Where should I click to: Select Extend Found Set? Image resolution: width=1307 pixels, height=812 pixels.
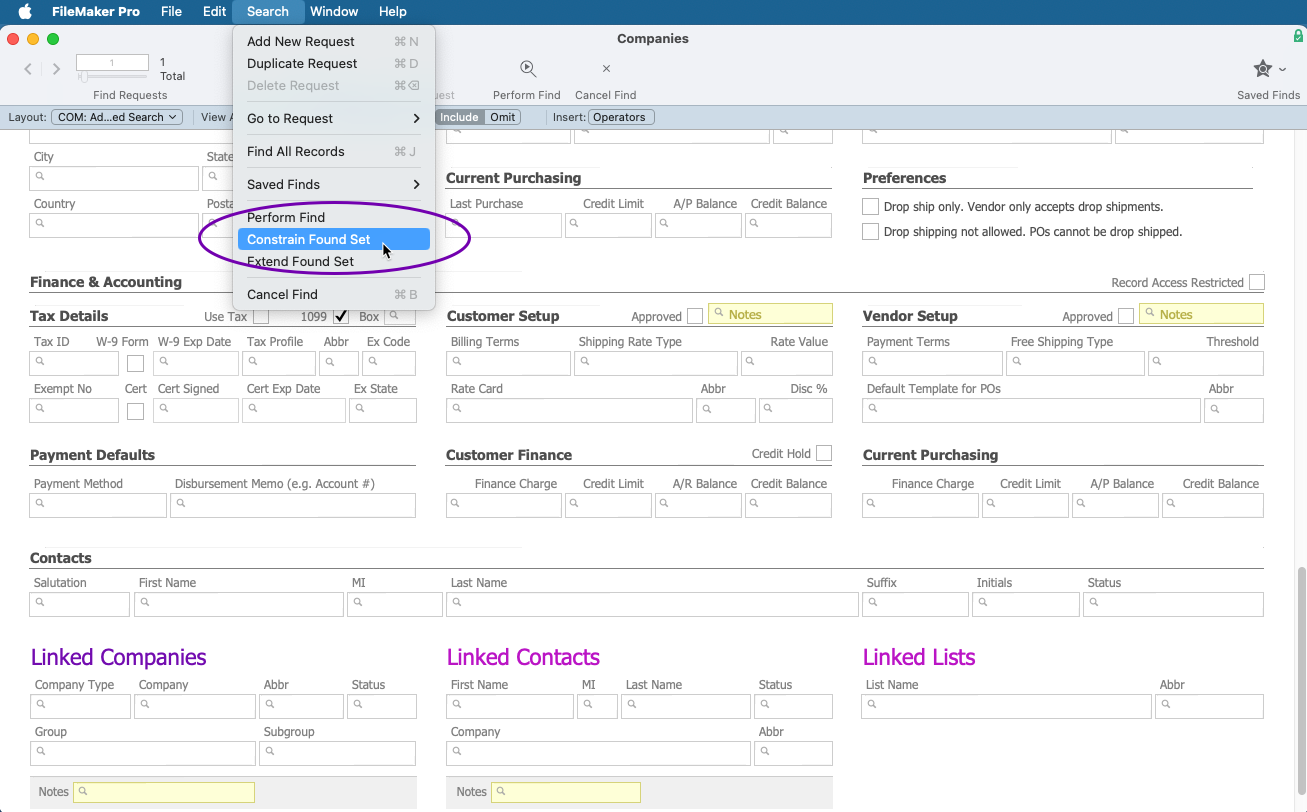(334, 261)
